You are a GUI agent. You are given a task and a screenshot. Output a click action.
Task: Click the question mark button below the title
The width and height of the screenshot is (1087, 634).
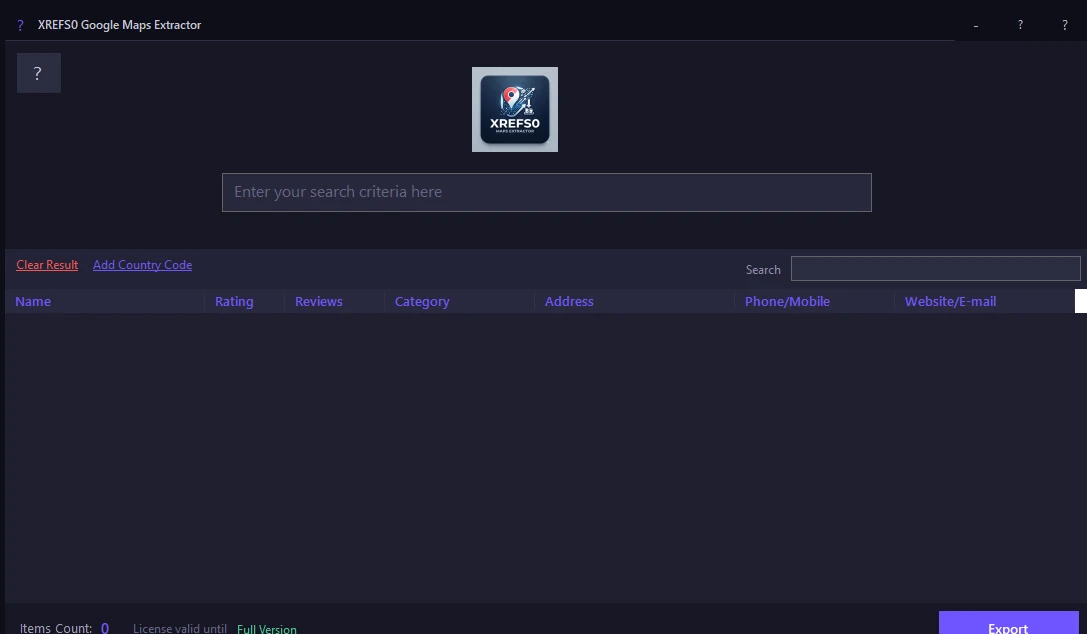point(39,73)
